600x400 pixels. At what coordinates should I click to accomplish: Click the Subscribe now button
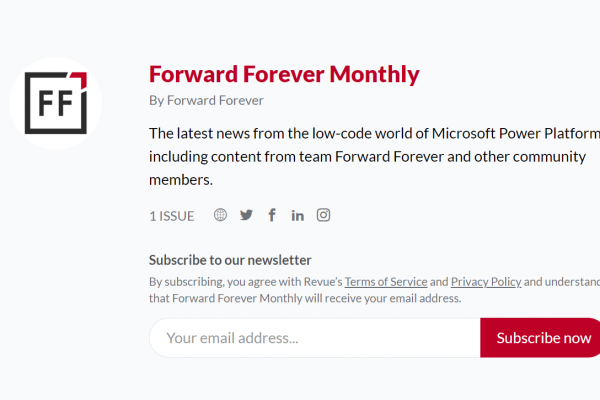click(x=540, y=338)
